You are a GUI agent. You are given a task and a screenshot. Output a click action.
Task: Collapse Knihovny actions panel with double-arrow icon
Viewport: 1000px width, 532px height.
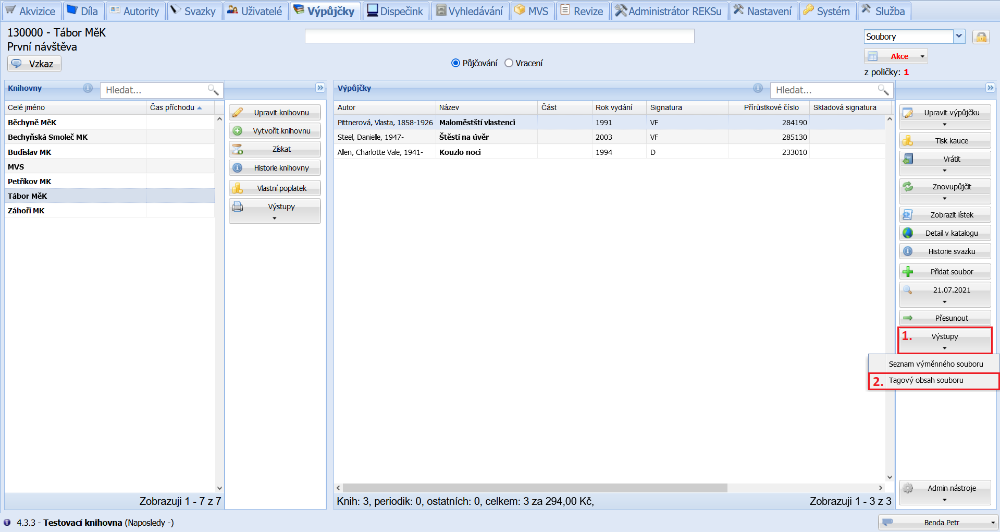click(x=319, y=88)
